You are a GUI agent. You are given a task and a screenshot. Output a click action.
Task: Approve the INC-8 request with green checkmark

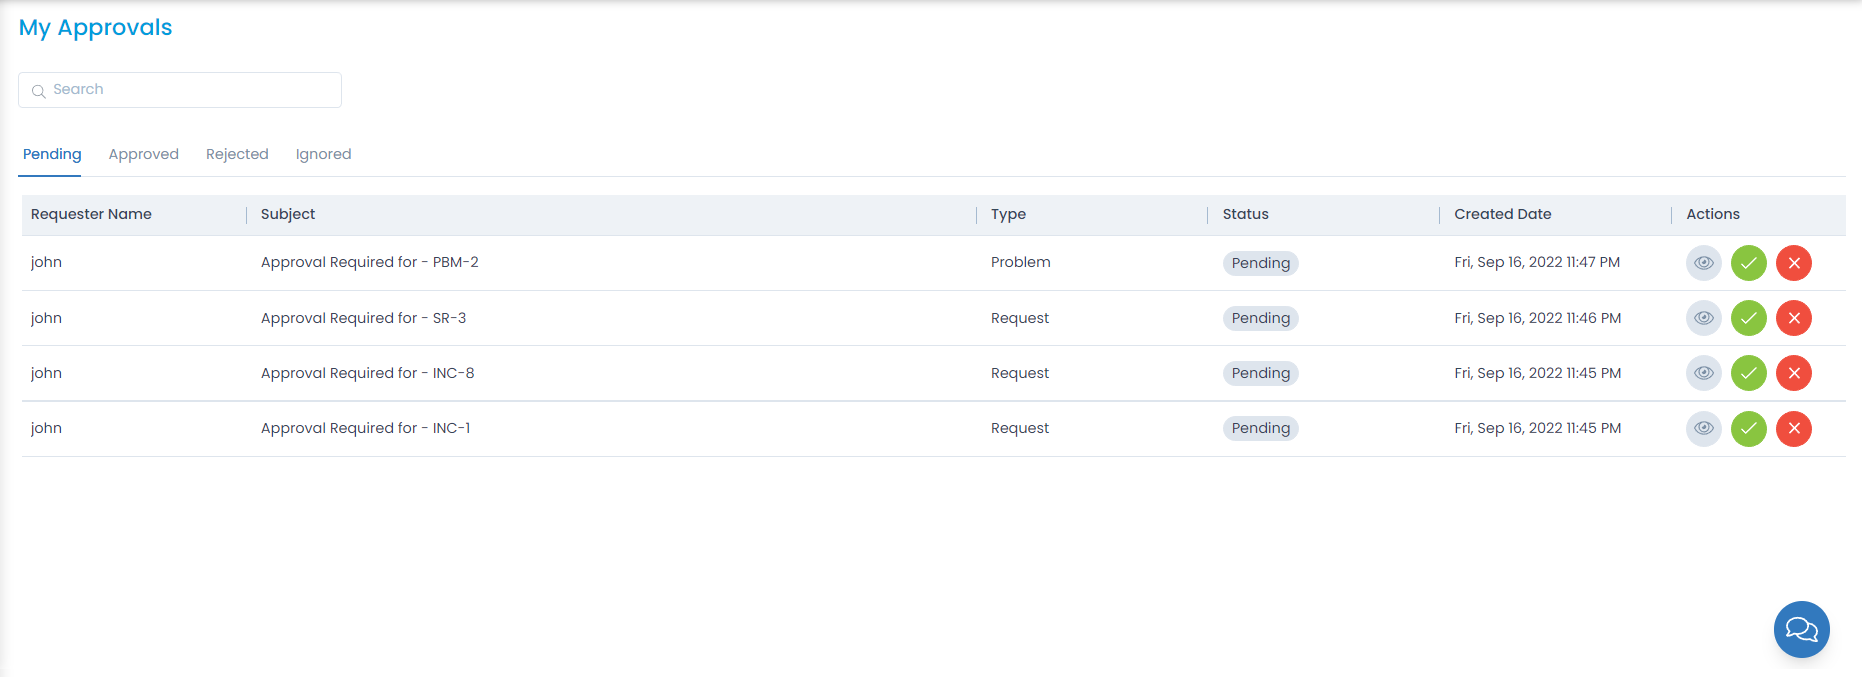1748,373
